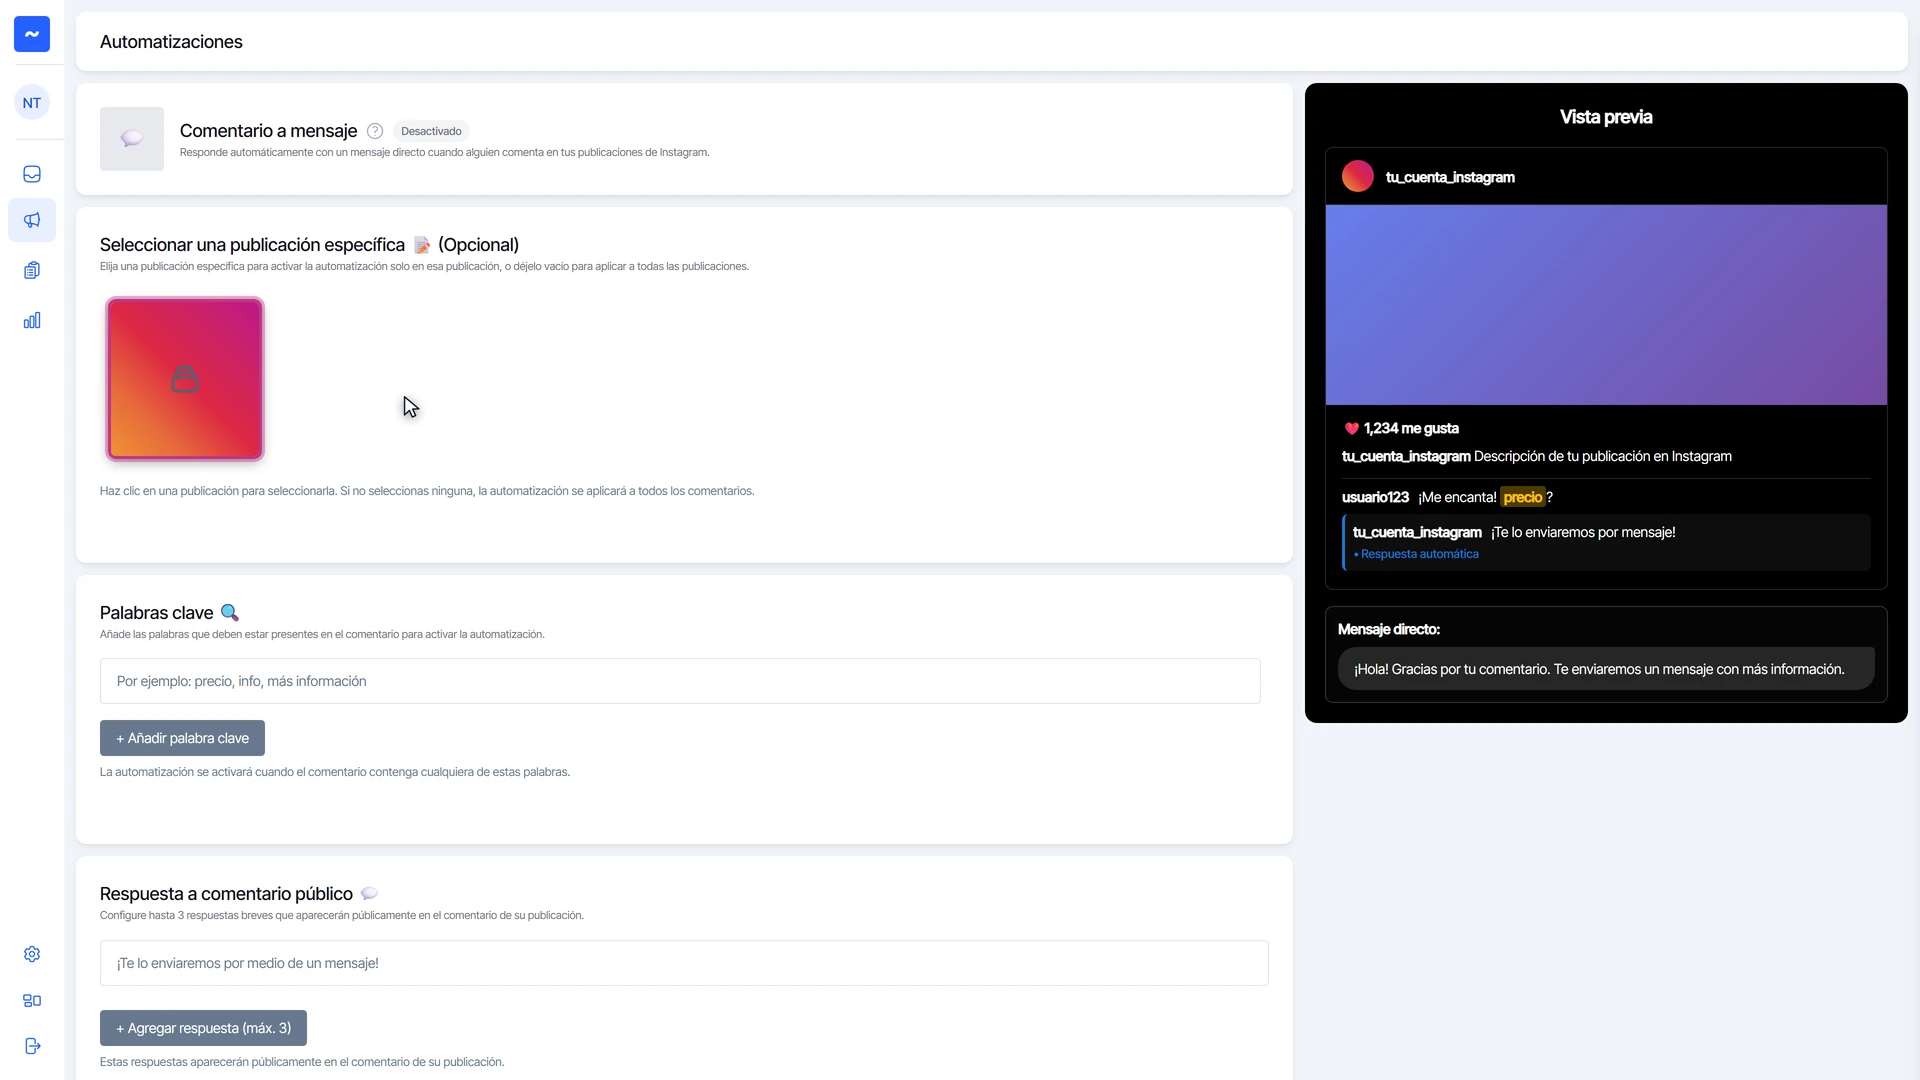Click the blue app logo icon

pos(32,34)
